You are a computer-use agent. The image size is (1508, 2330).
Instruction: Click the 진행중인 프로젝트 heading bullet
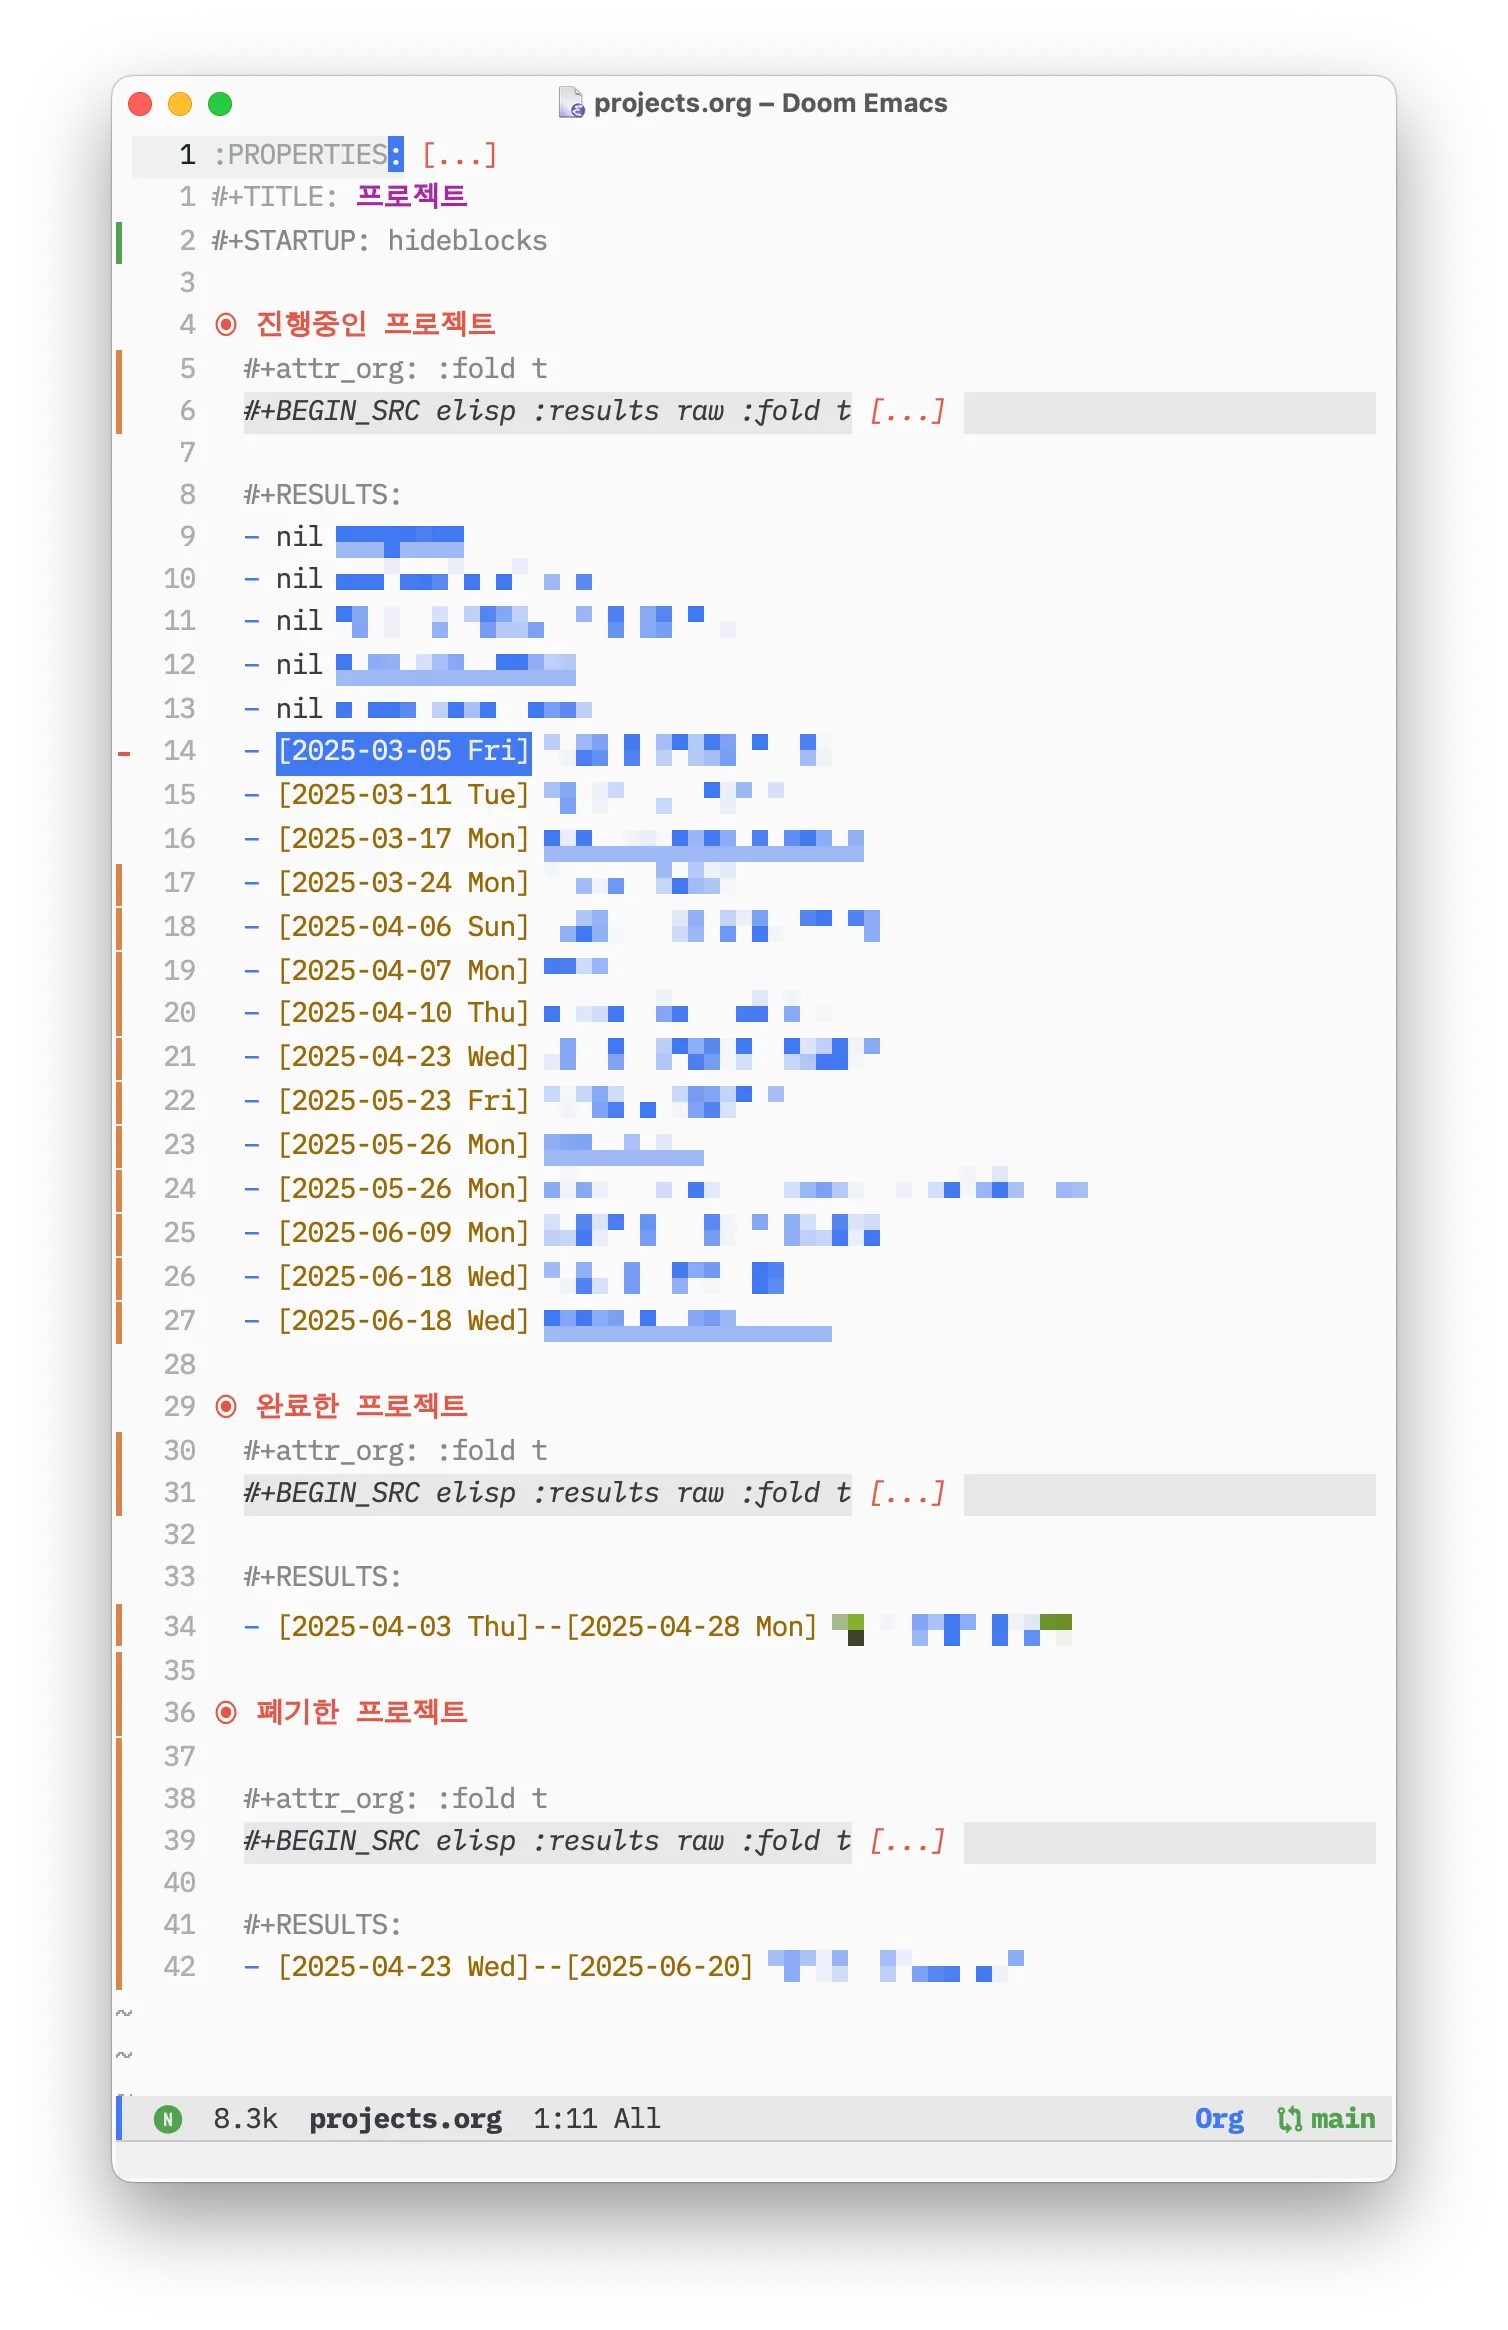pos(226,324)
